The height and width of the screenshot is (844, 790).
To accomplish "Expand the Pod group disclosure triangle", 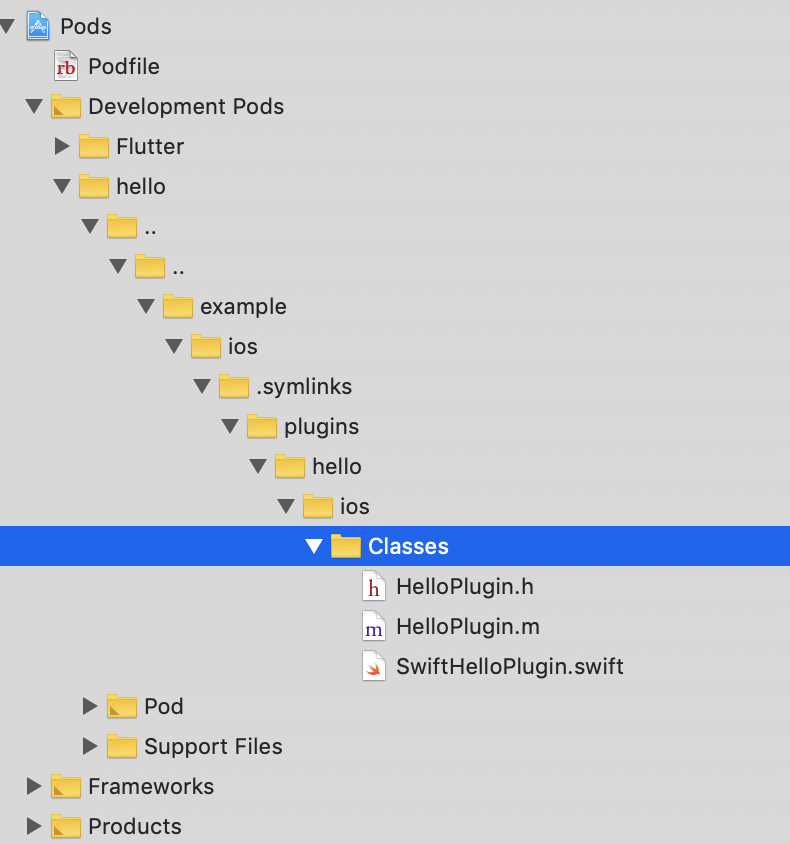I will [x=90, y=706].
